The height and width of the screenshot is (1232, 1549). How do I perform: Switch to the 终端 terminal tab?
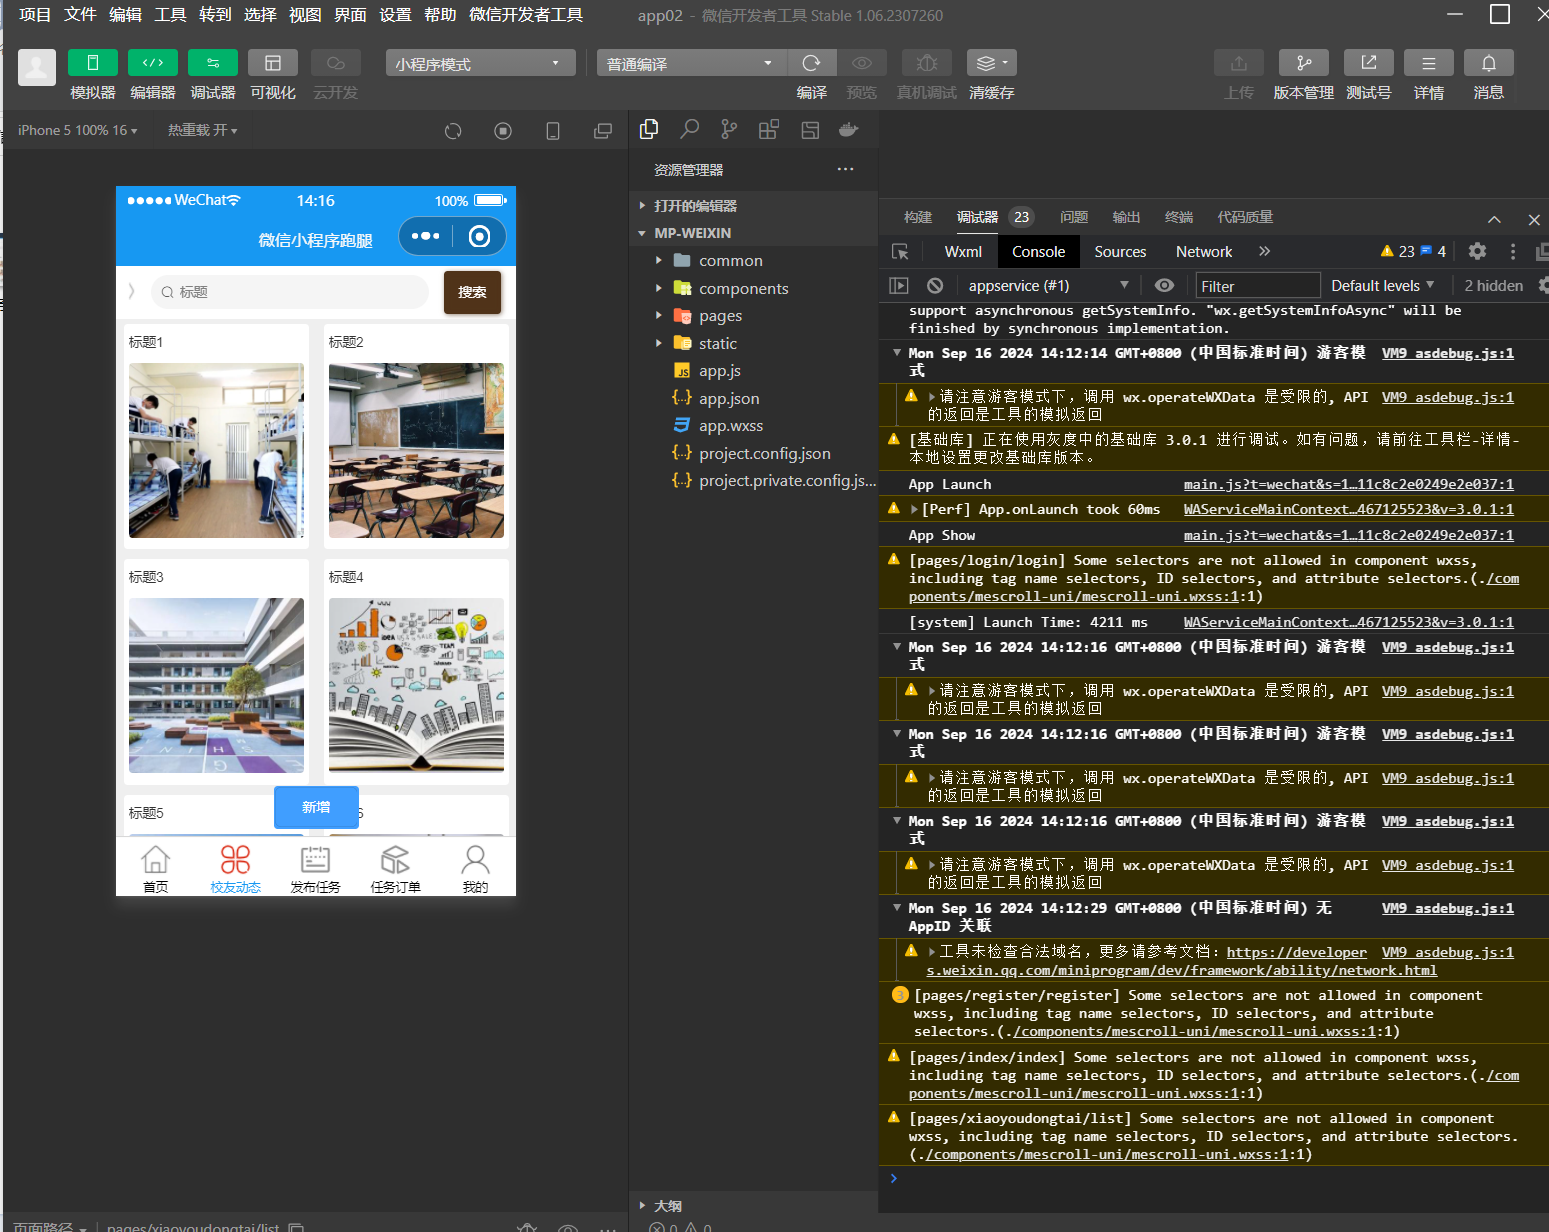coord(1179,217)
